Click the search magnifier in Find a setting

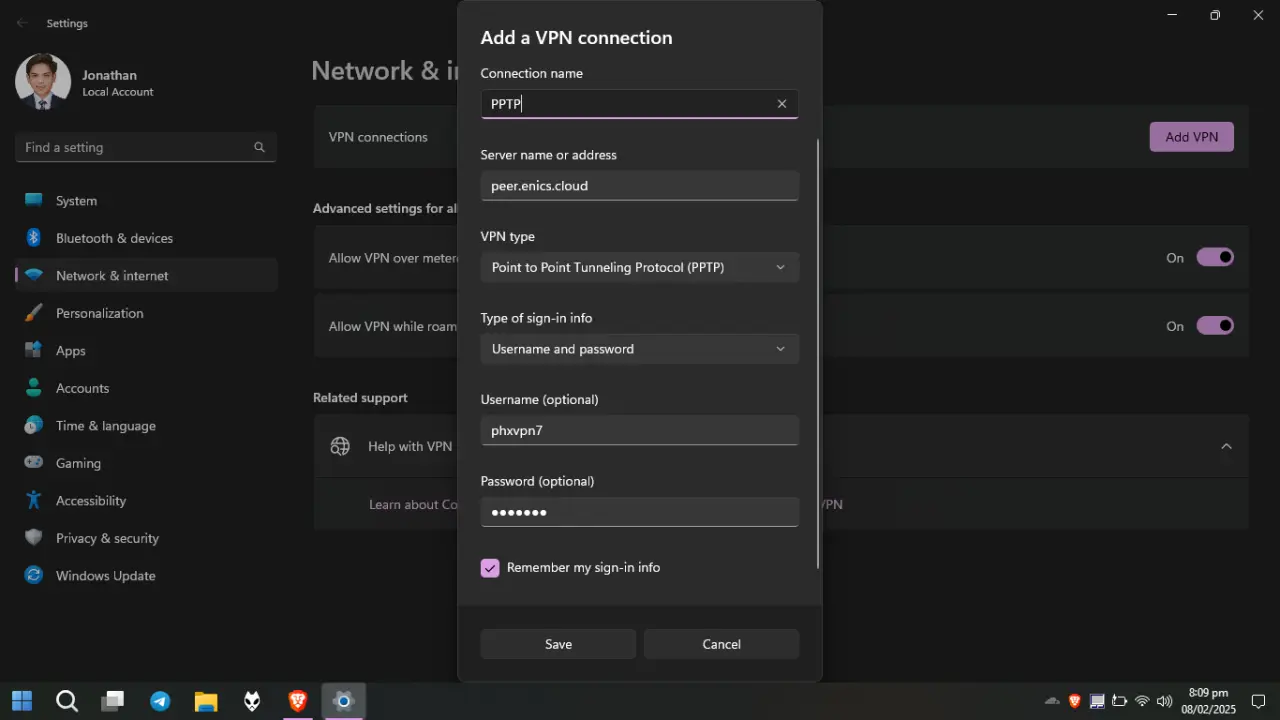pyautogui.click(x=259, y=147)
